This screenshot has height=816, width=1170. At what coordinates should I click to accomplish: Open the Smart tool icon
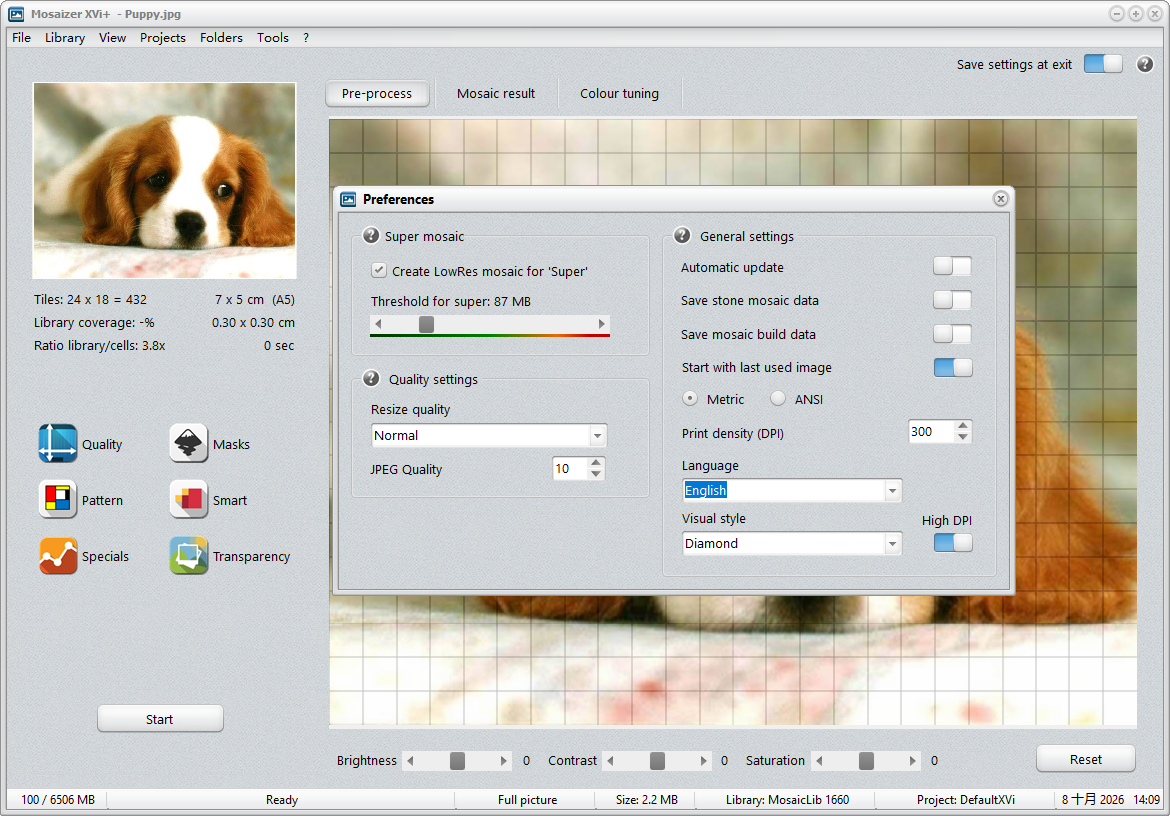188,500
